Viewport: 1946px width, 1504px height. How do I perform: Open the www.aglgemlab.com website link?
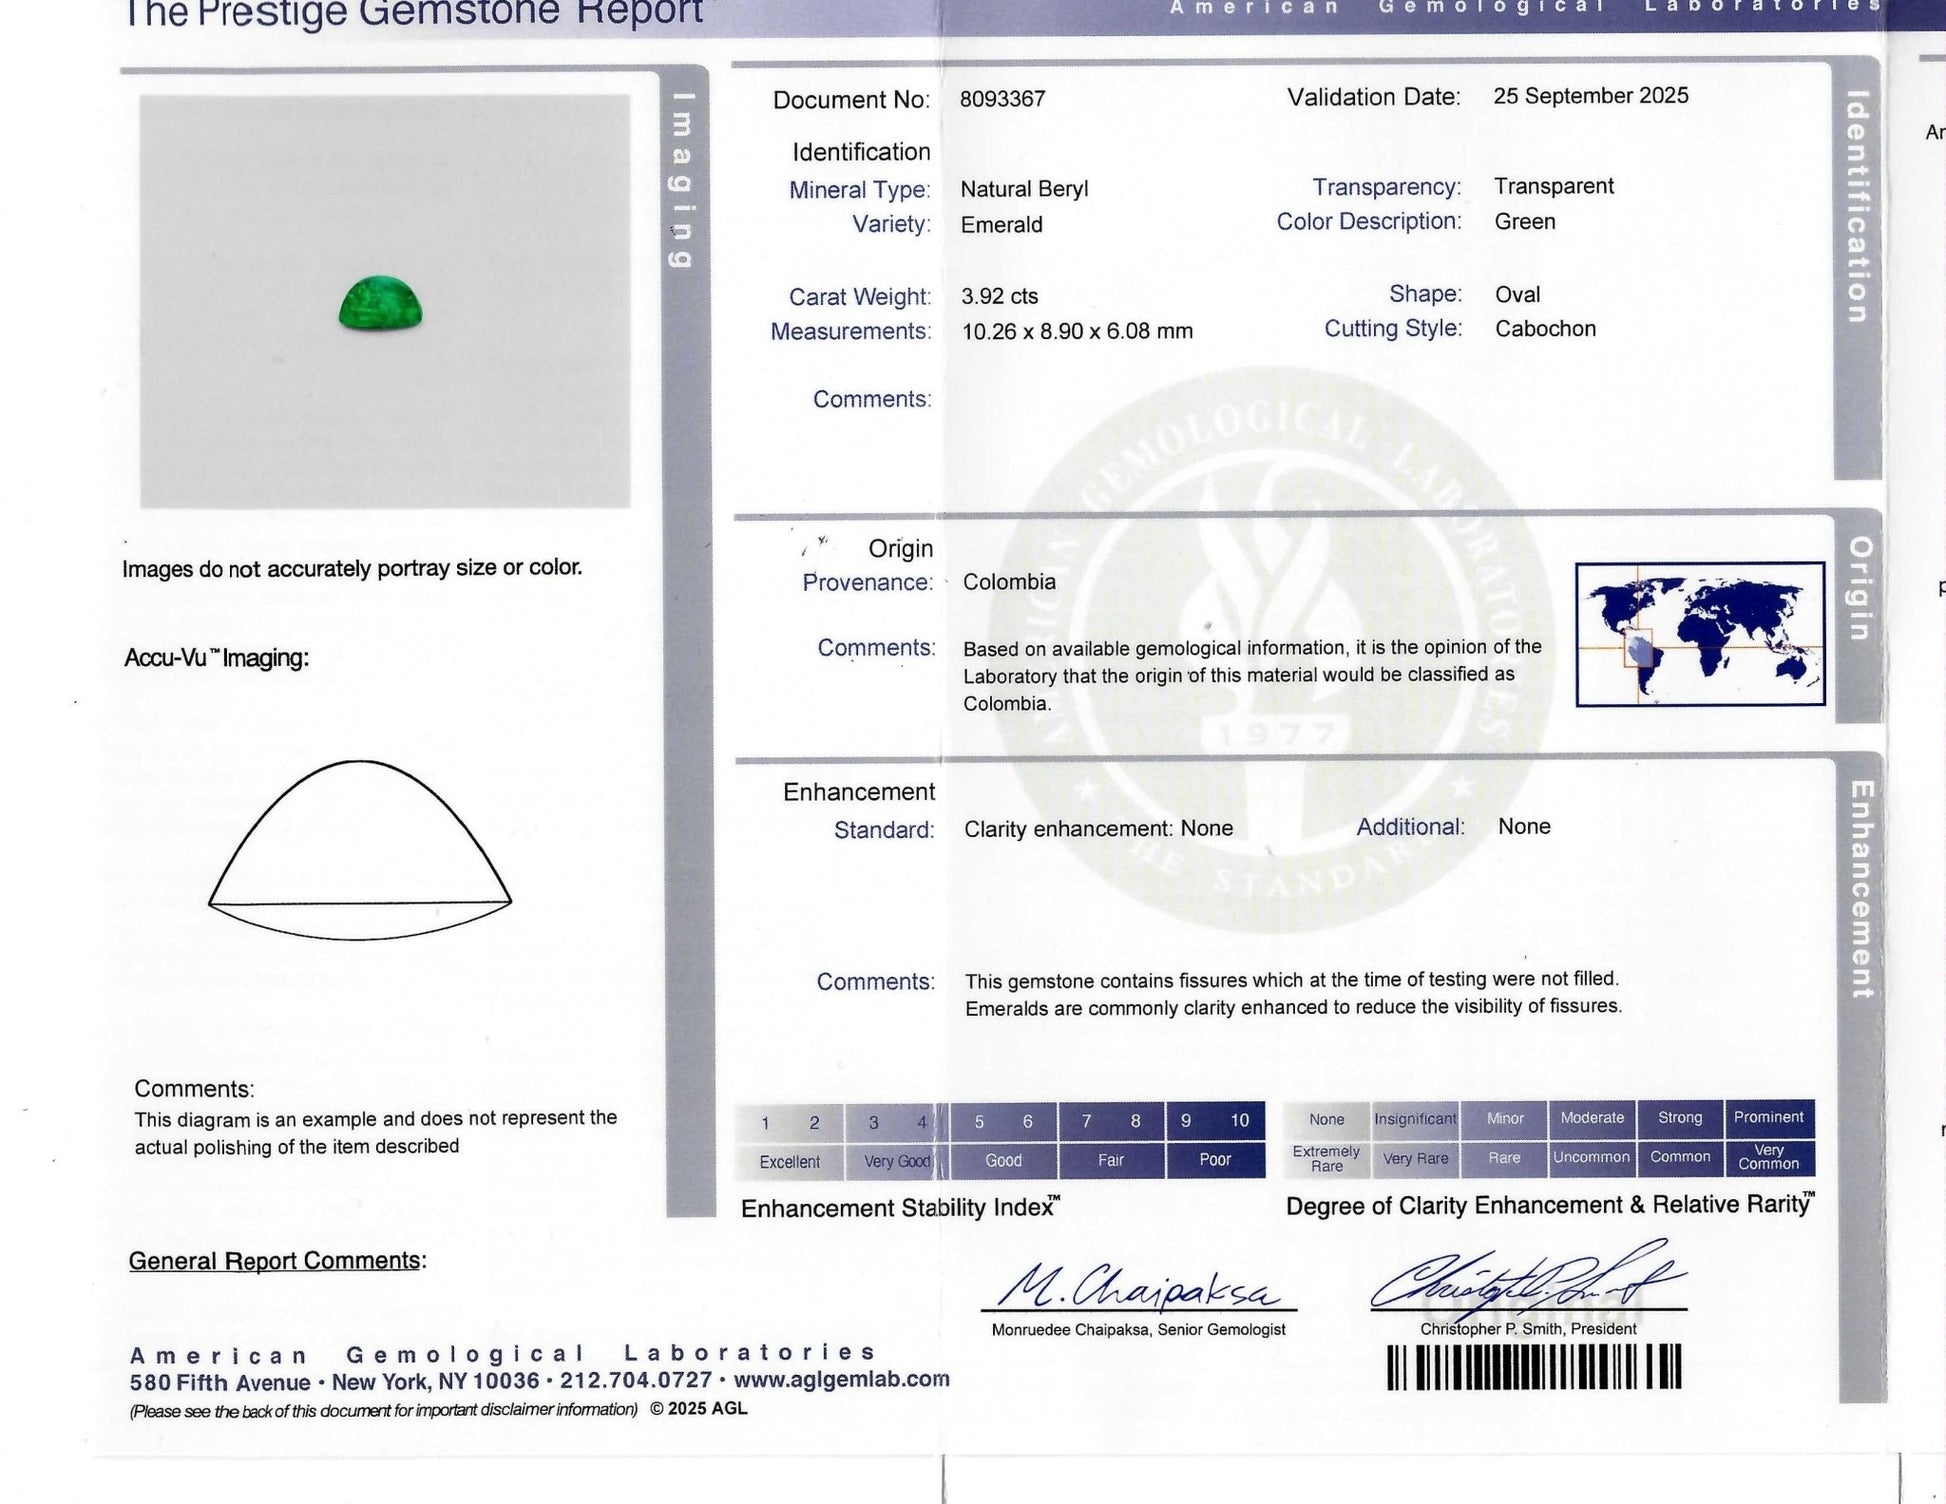[x=841, y=1379]
